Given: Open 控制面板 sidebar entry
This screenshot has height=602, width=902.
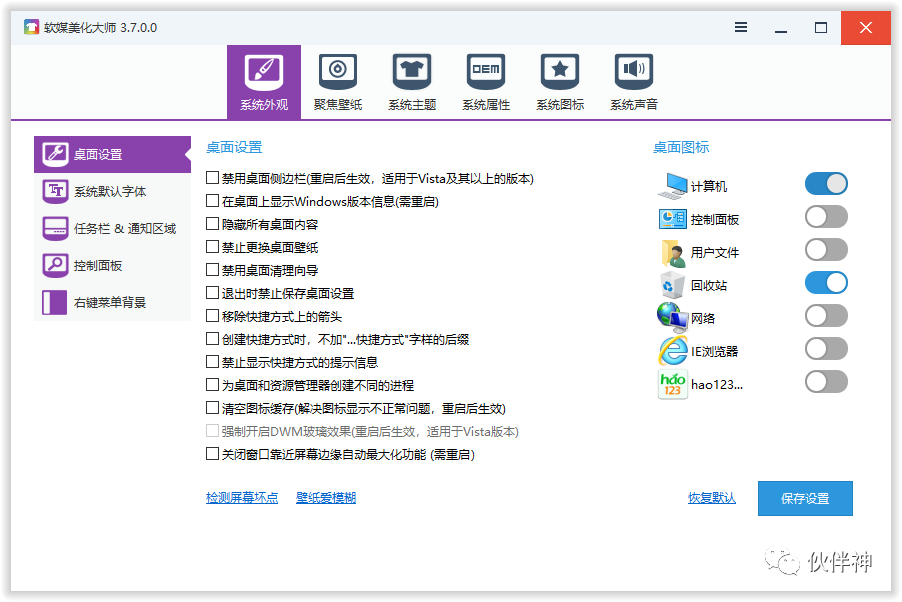Looking at the screenshot, I should 112,265.
